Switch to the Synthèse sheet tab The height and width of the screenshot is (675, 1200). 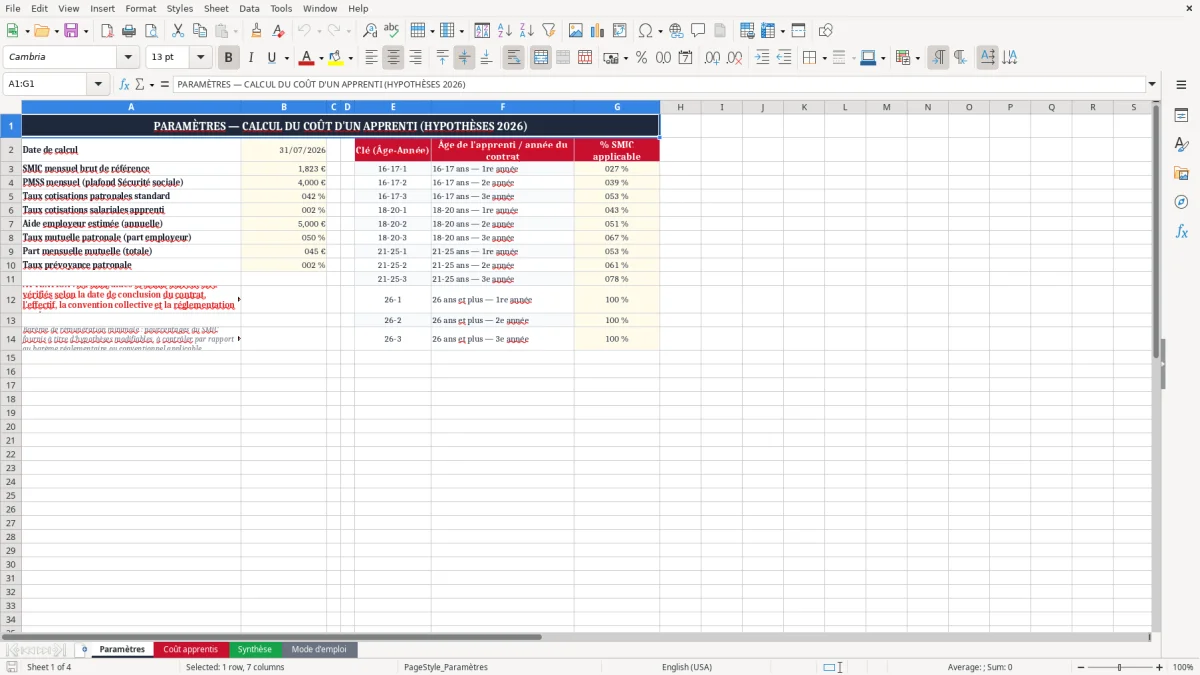tap(255, 650)
